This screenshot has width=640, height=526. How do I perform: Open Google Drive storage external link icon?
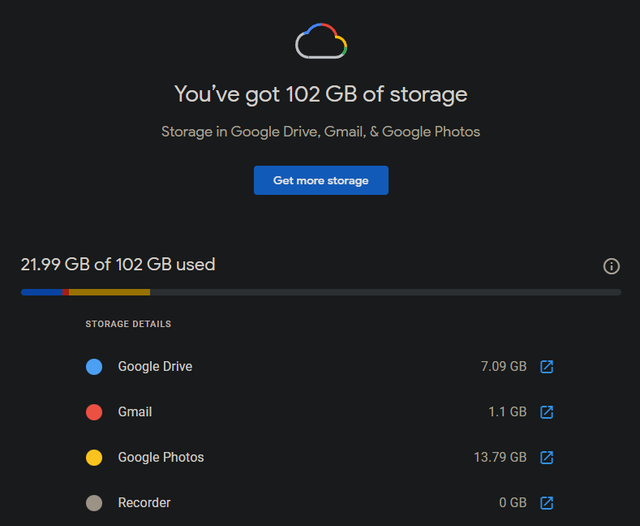547,366
